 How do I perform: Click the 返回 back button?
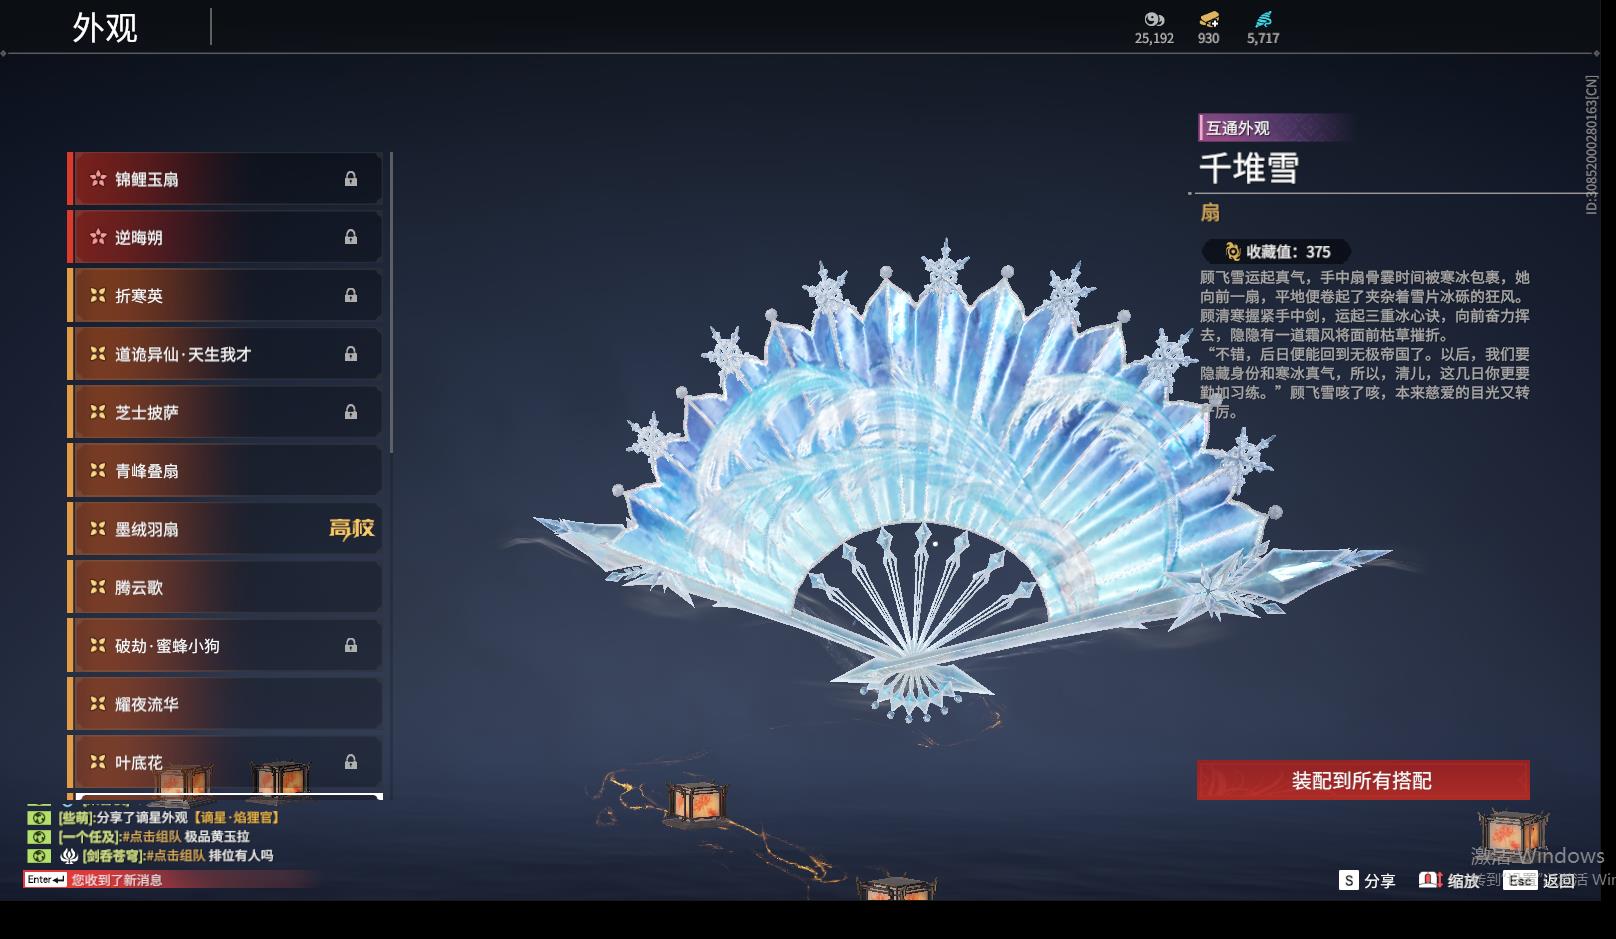pos(1541,880)
